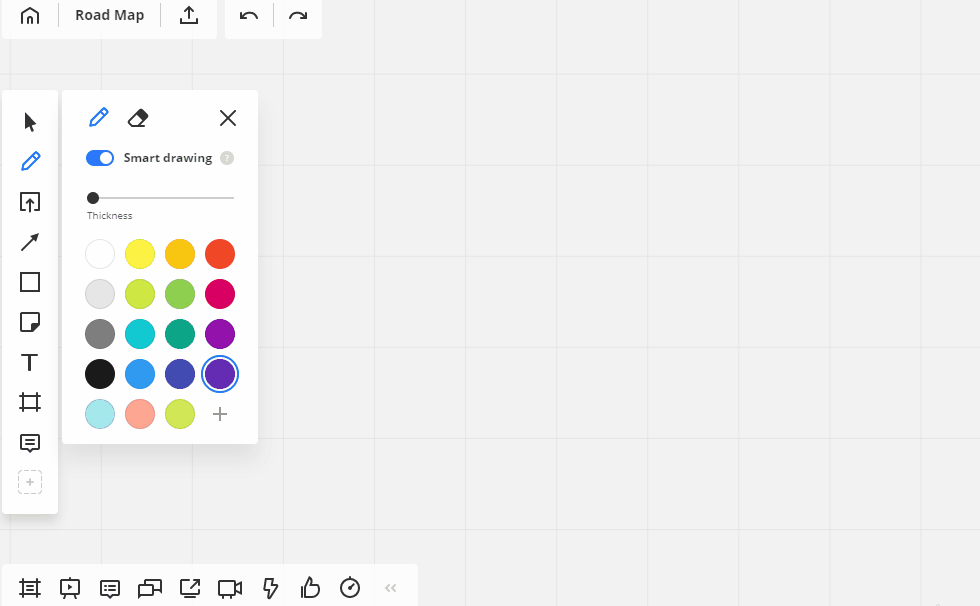This screenshot has height=606, width=980.
Task: Select the sticky note tool
Action: coord(29,322)
